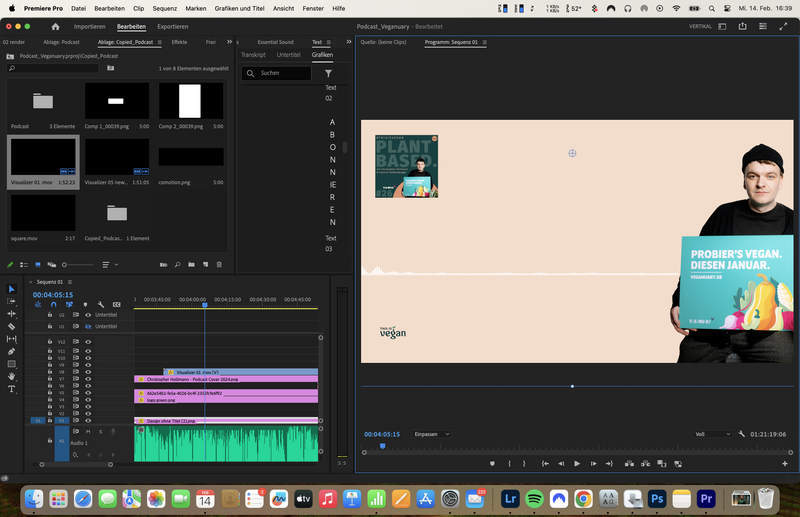Click the Lift button in program monitor

[x=629, y=464]
